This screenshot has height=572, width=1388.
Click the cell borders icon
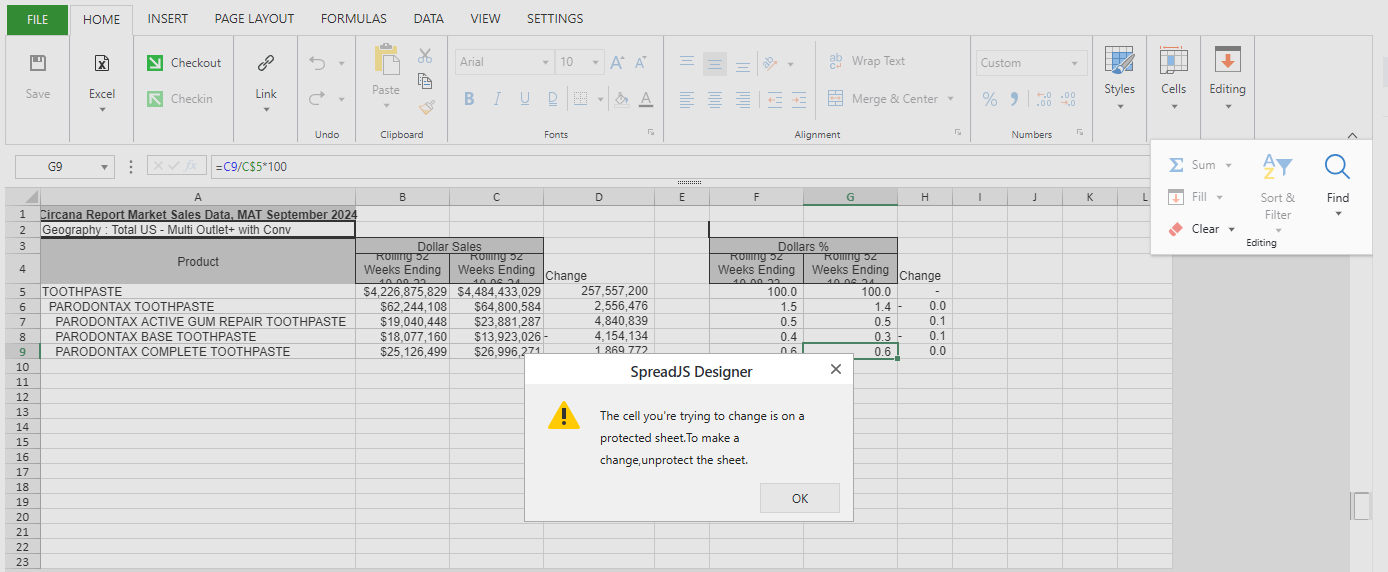pyautogui.click(x=580, y=99)
